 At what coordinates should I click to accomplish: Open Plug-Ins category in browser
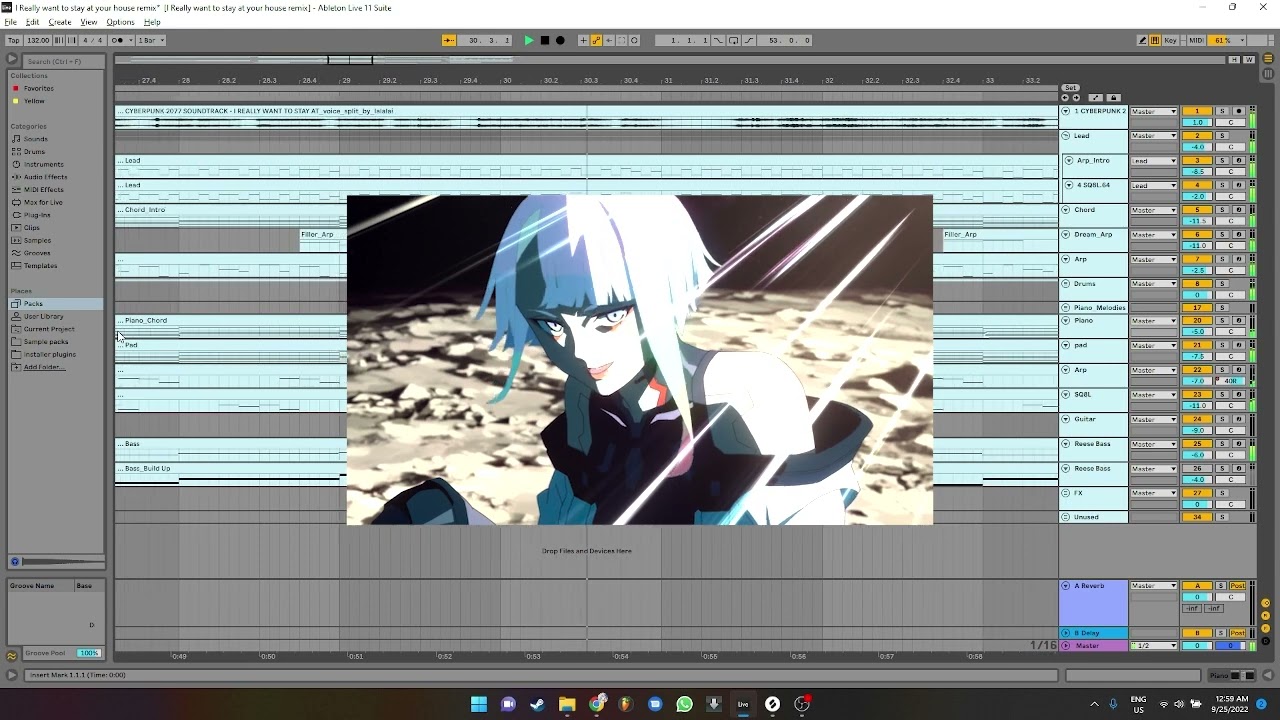(x=37, y=215)
